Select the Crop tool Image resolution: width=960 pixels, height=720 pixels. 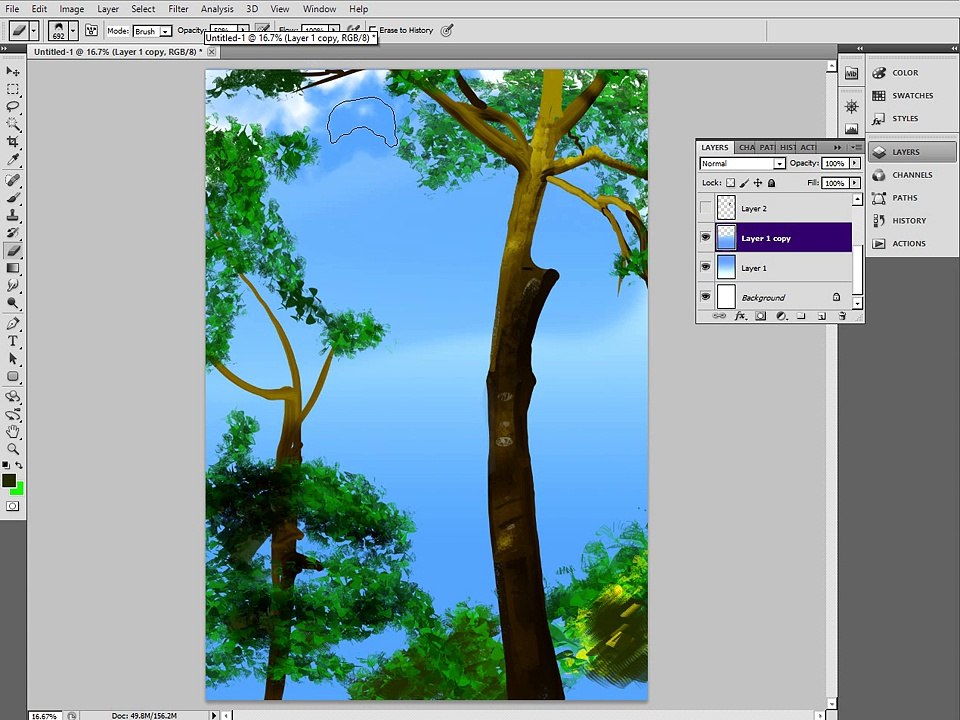[x=13, y=142]
